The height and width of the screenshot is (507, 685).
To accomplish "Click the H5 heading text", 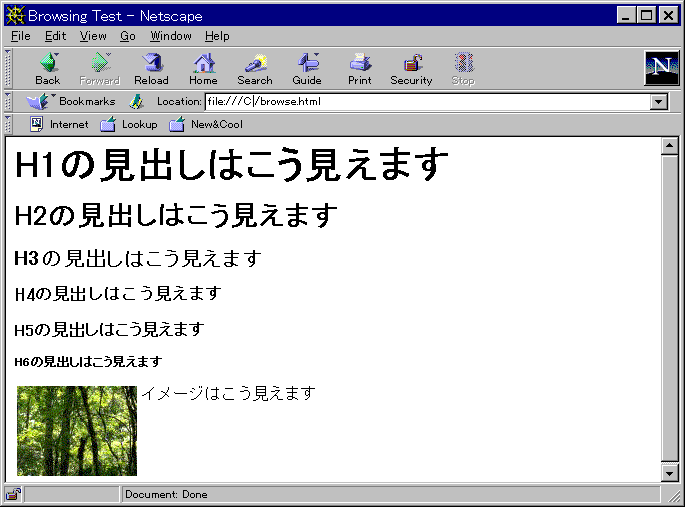I will [x=109, y=329].
